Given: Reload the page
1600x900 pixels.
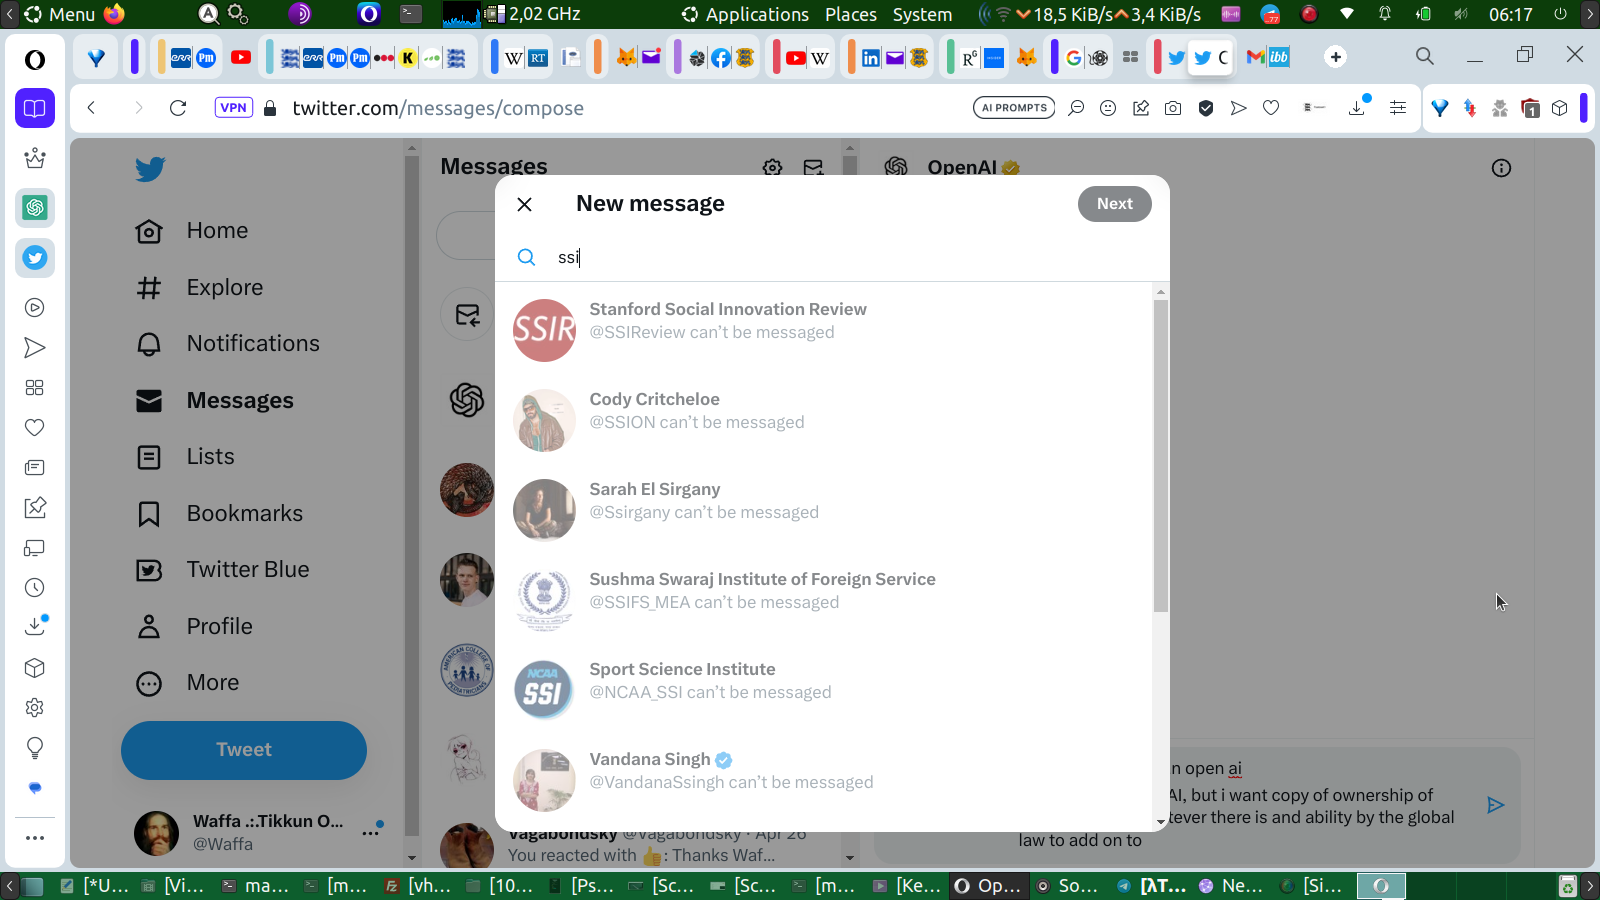Looking at the screenshot, I should click(x=178, y=108).
